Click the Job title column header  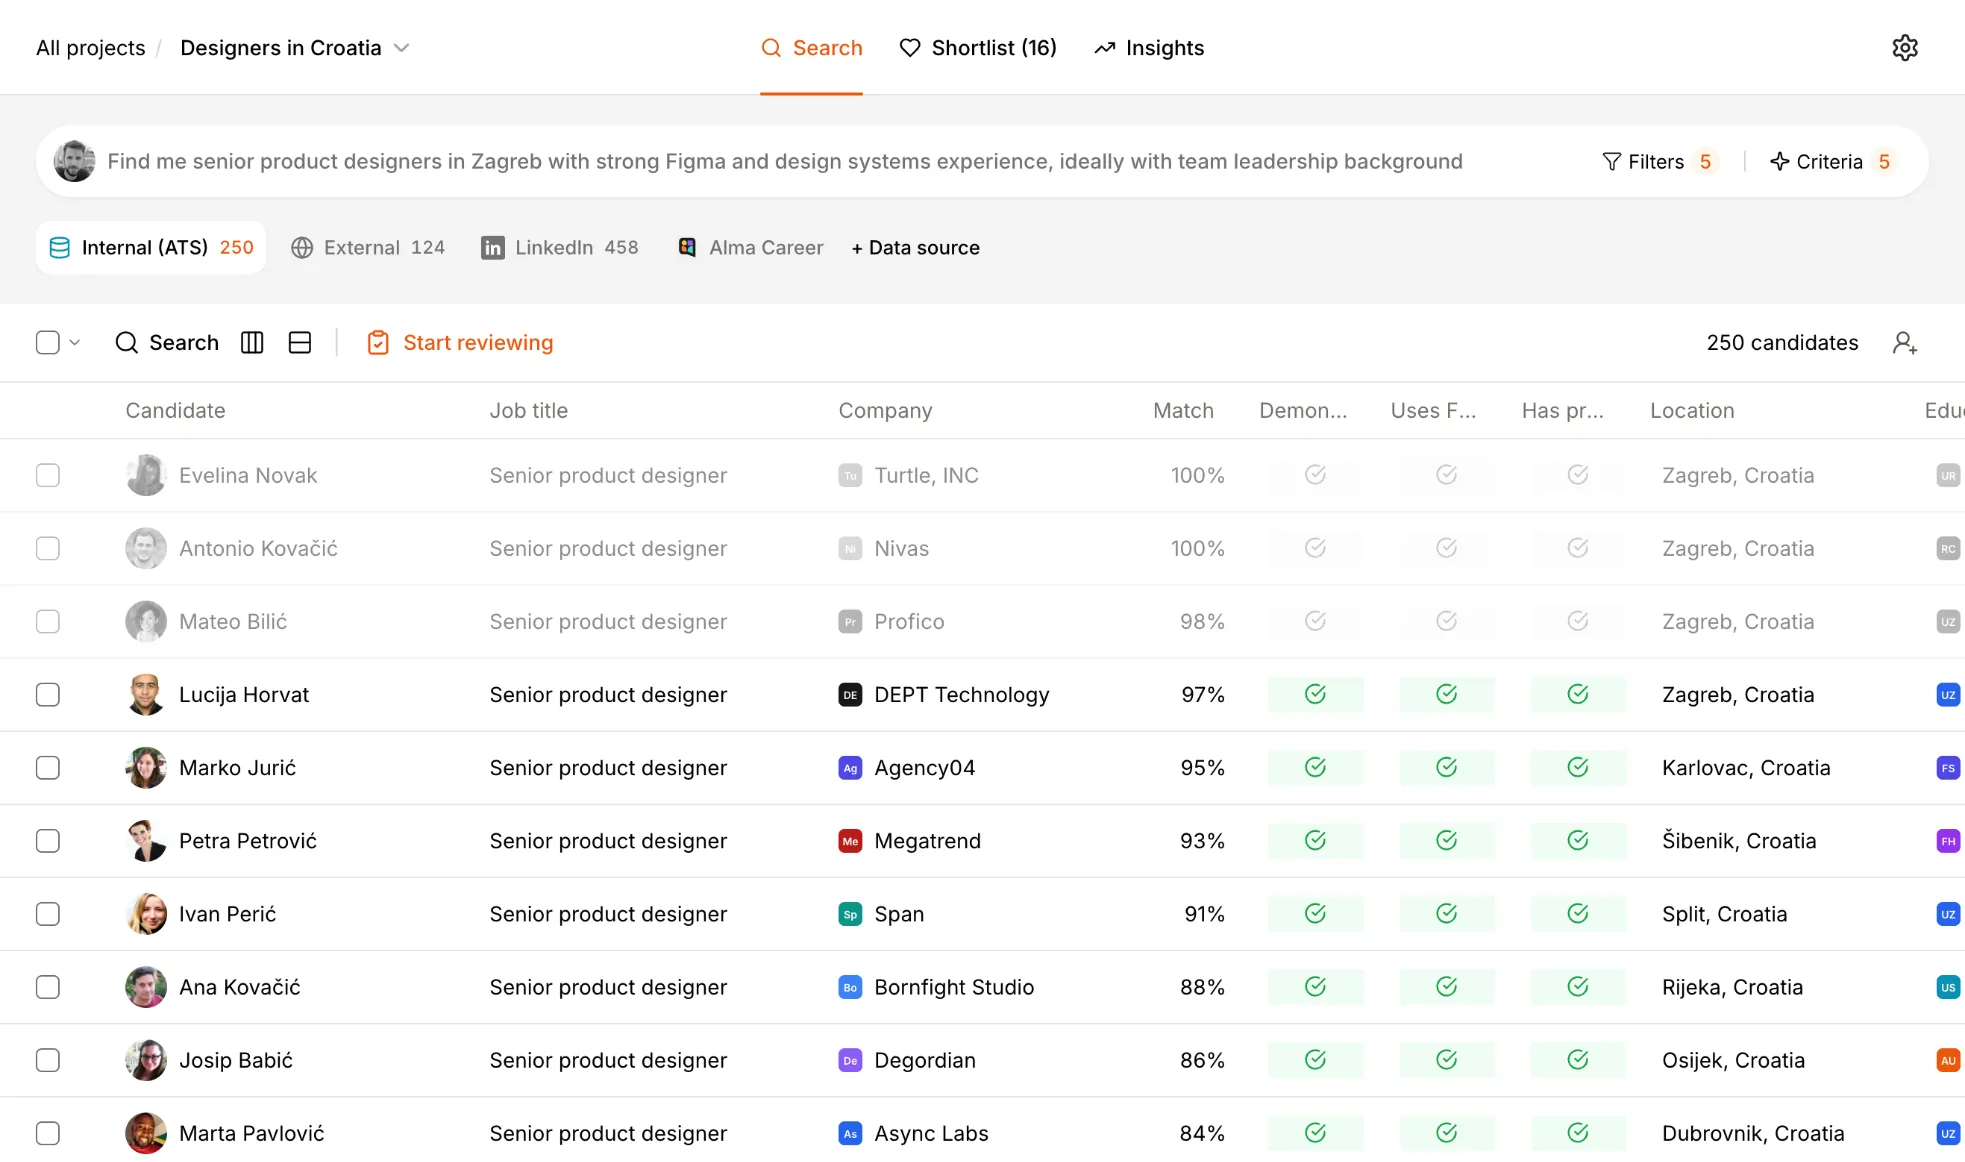[x=528, y=410]
